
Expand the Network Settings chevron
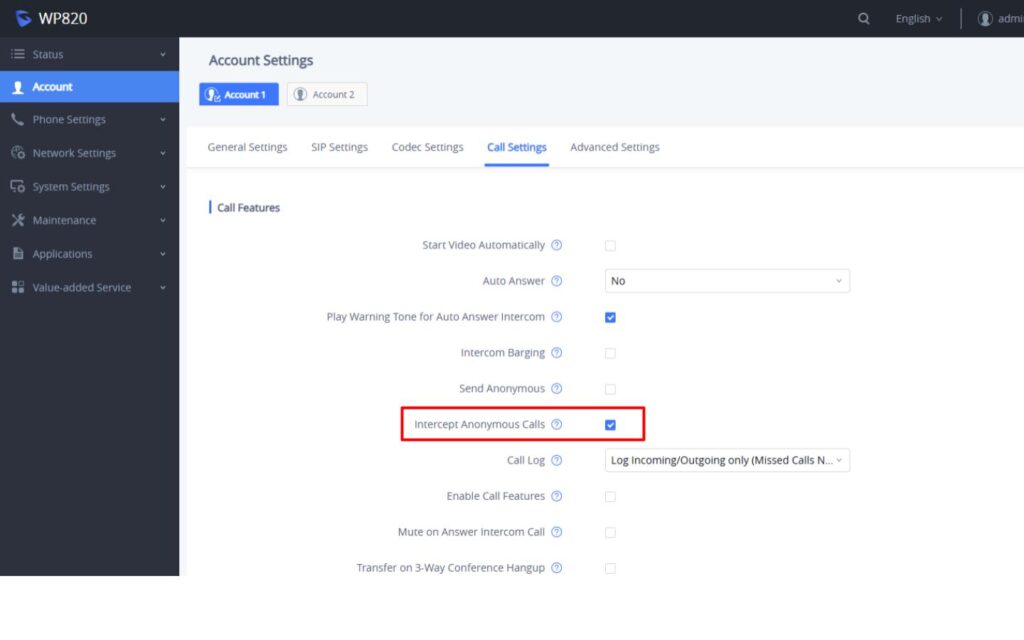(x=163, y=153)
